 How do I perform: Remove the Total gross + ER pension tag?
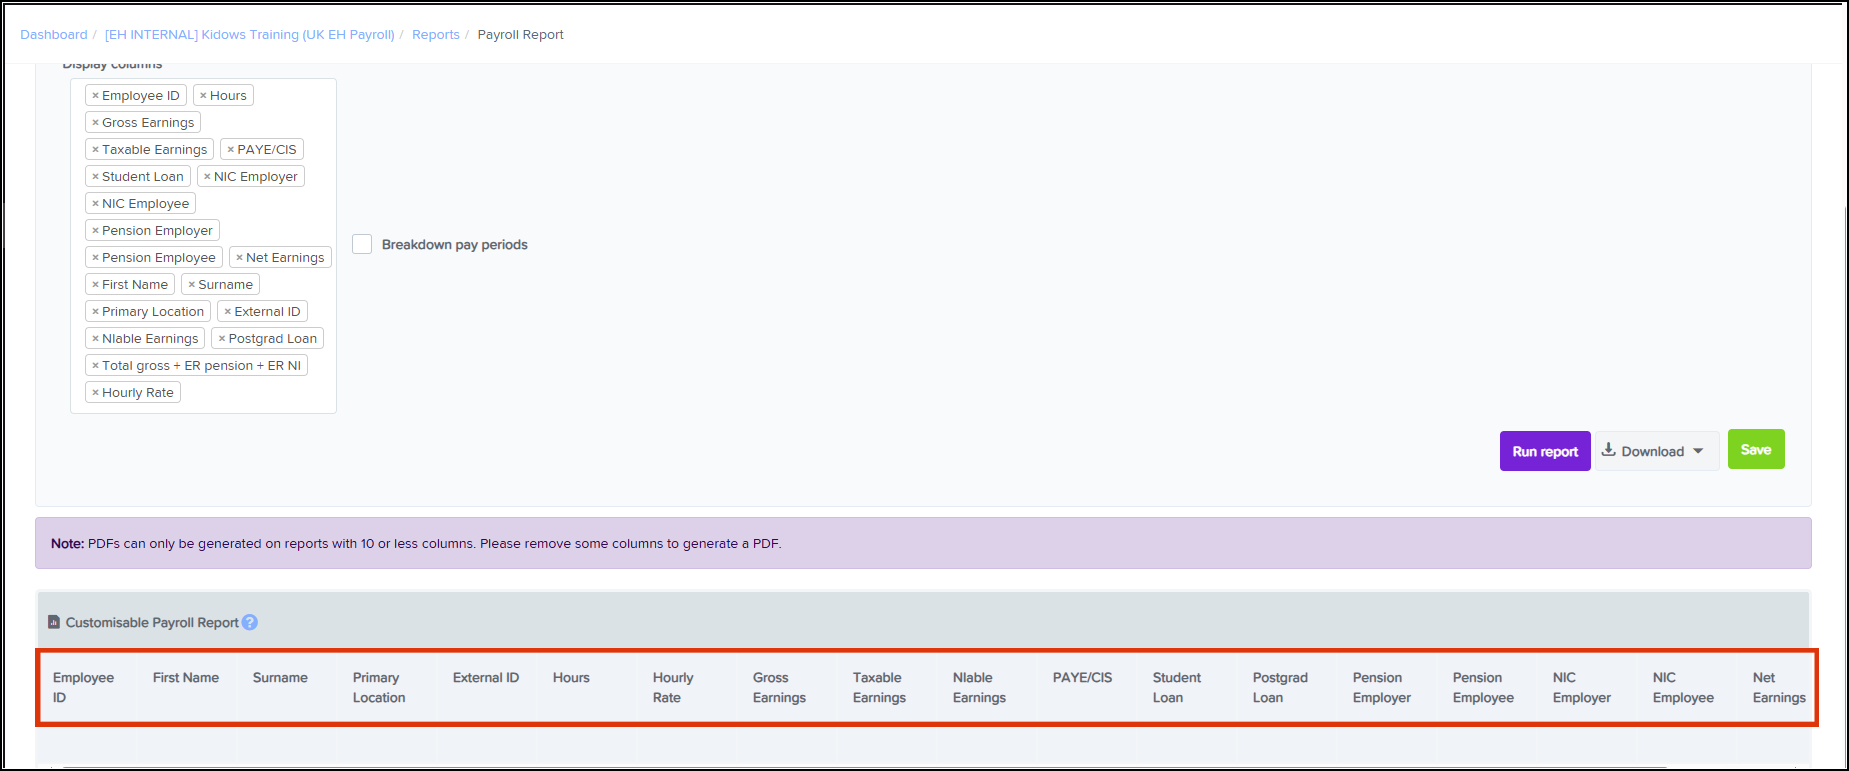(x=95, y=366)
